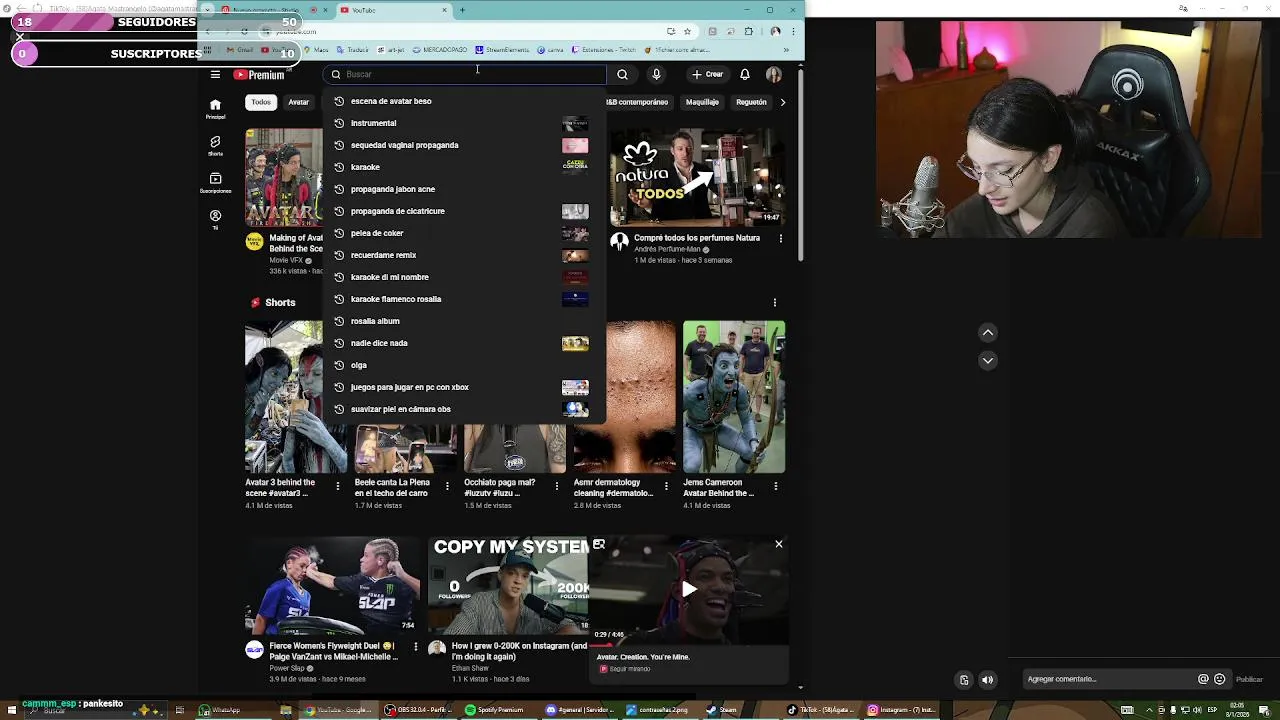The width and height of the screenshot is (1280, 720).
Task: Close the Avatar miniplayer
Action: point(779,544)
